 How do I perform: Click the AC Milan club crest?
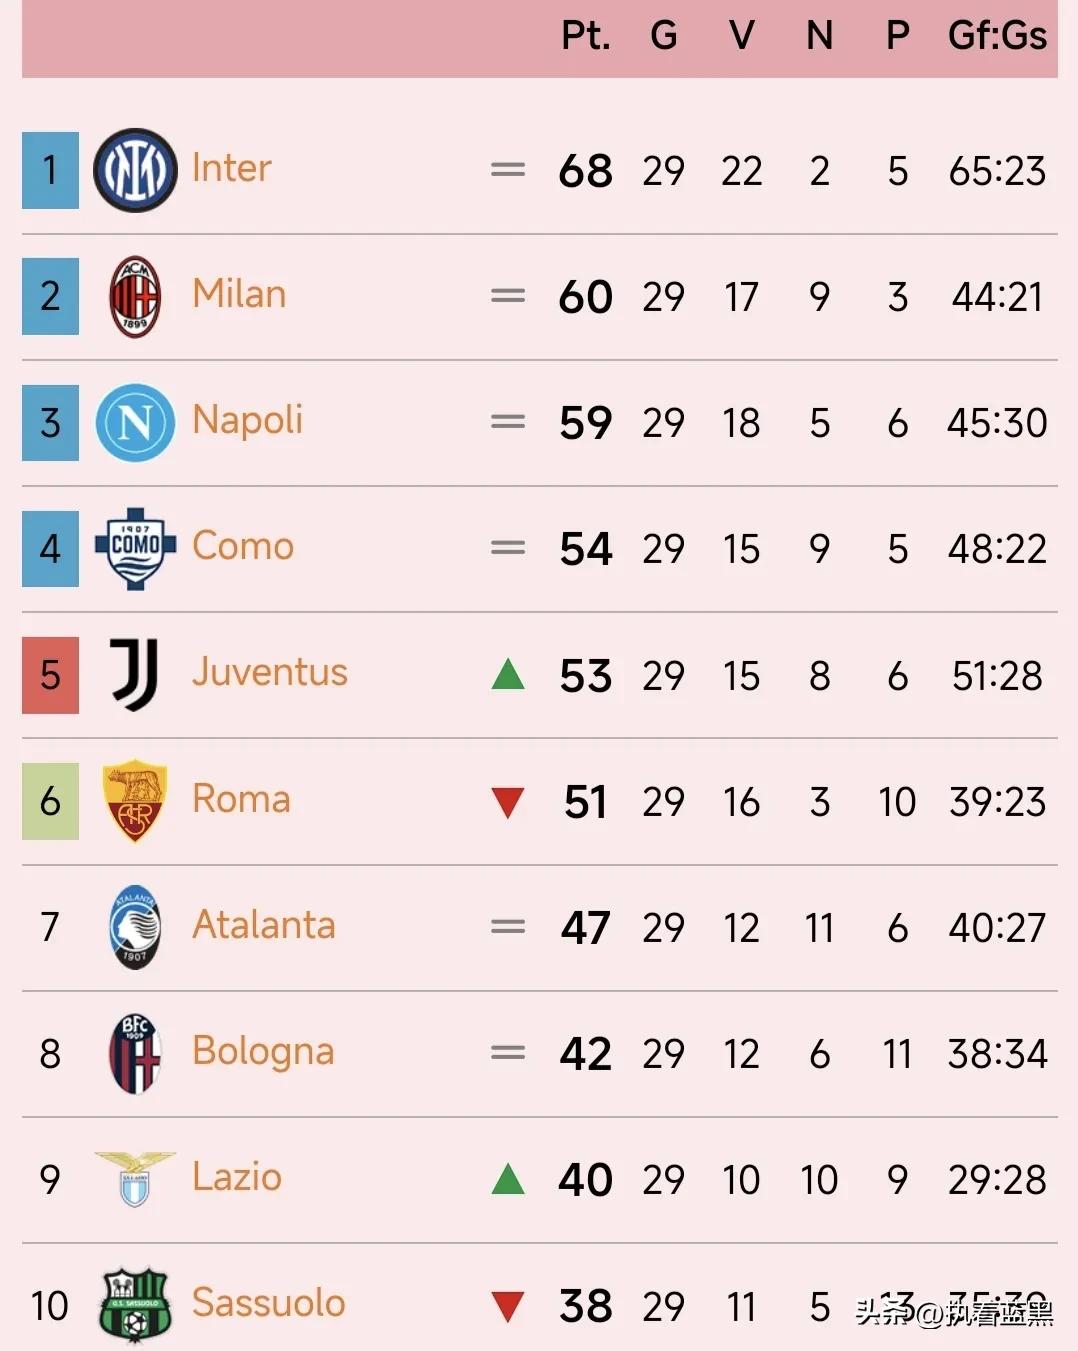tap(135, 296)
